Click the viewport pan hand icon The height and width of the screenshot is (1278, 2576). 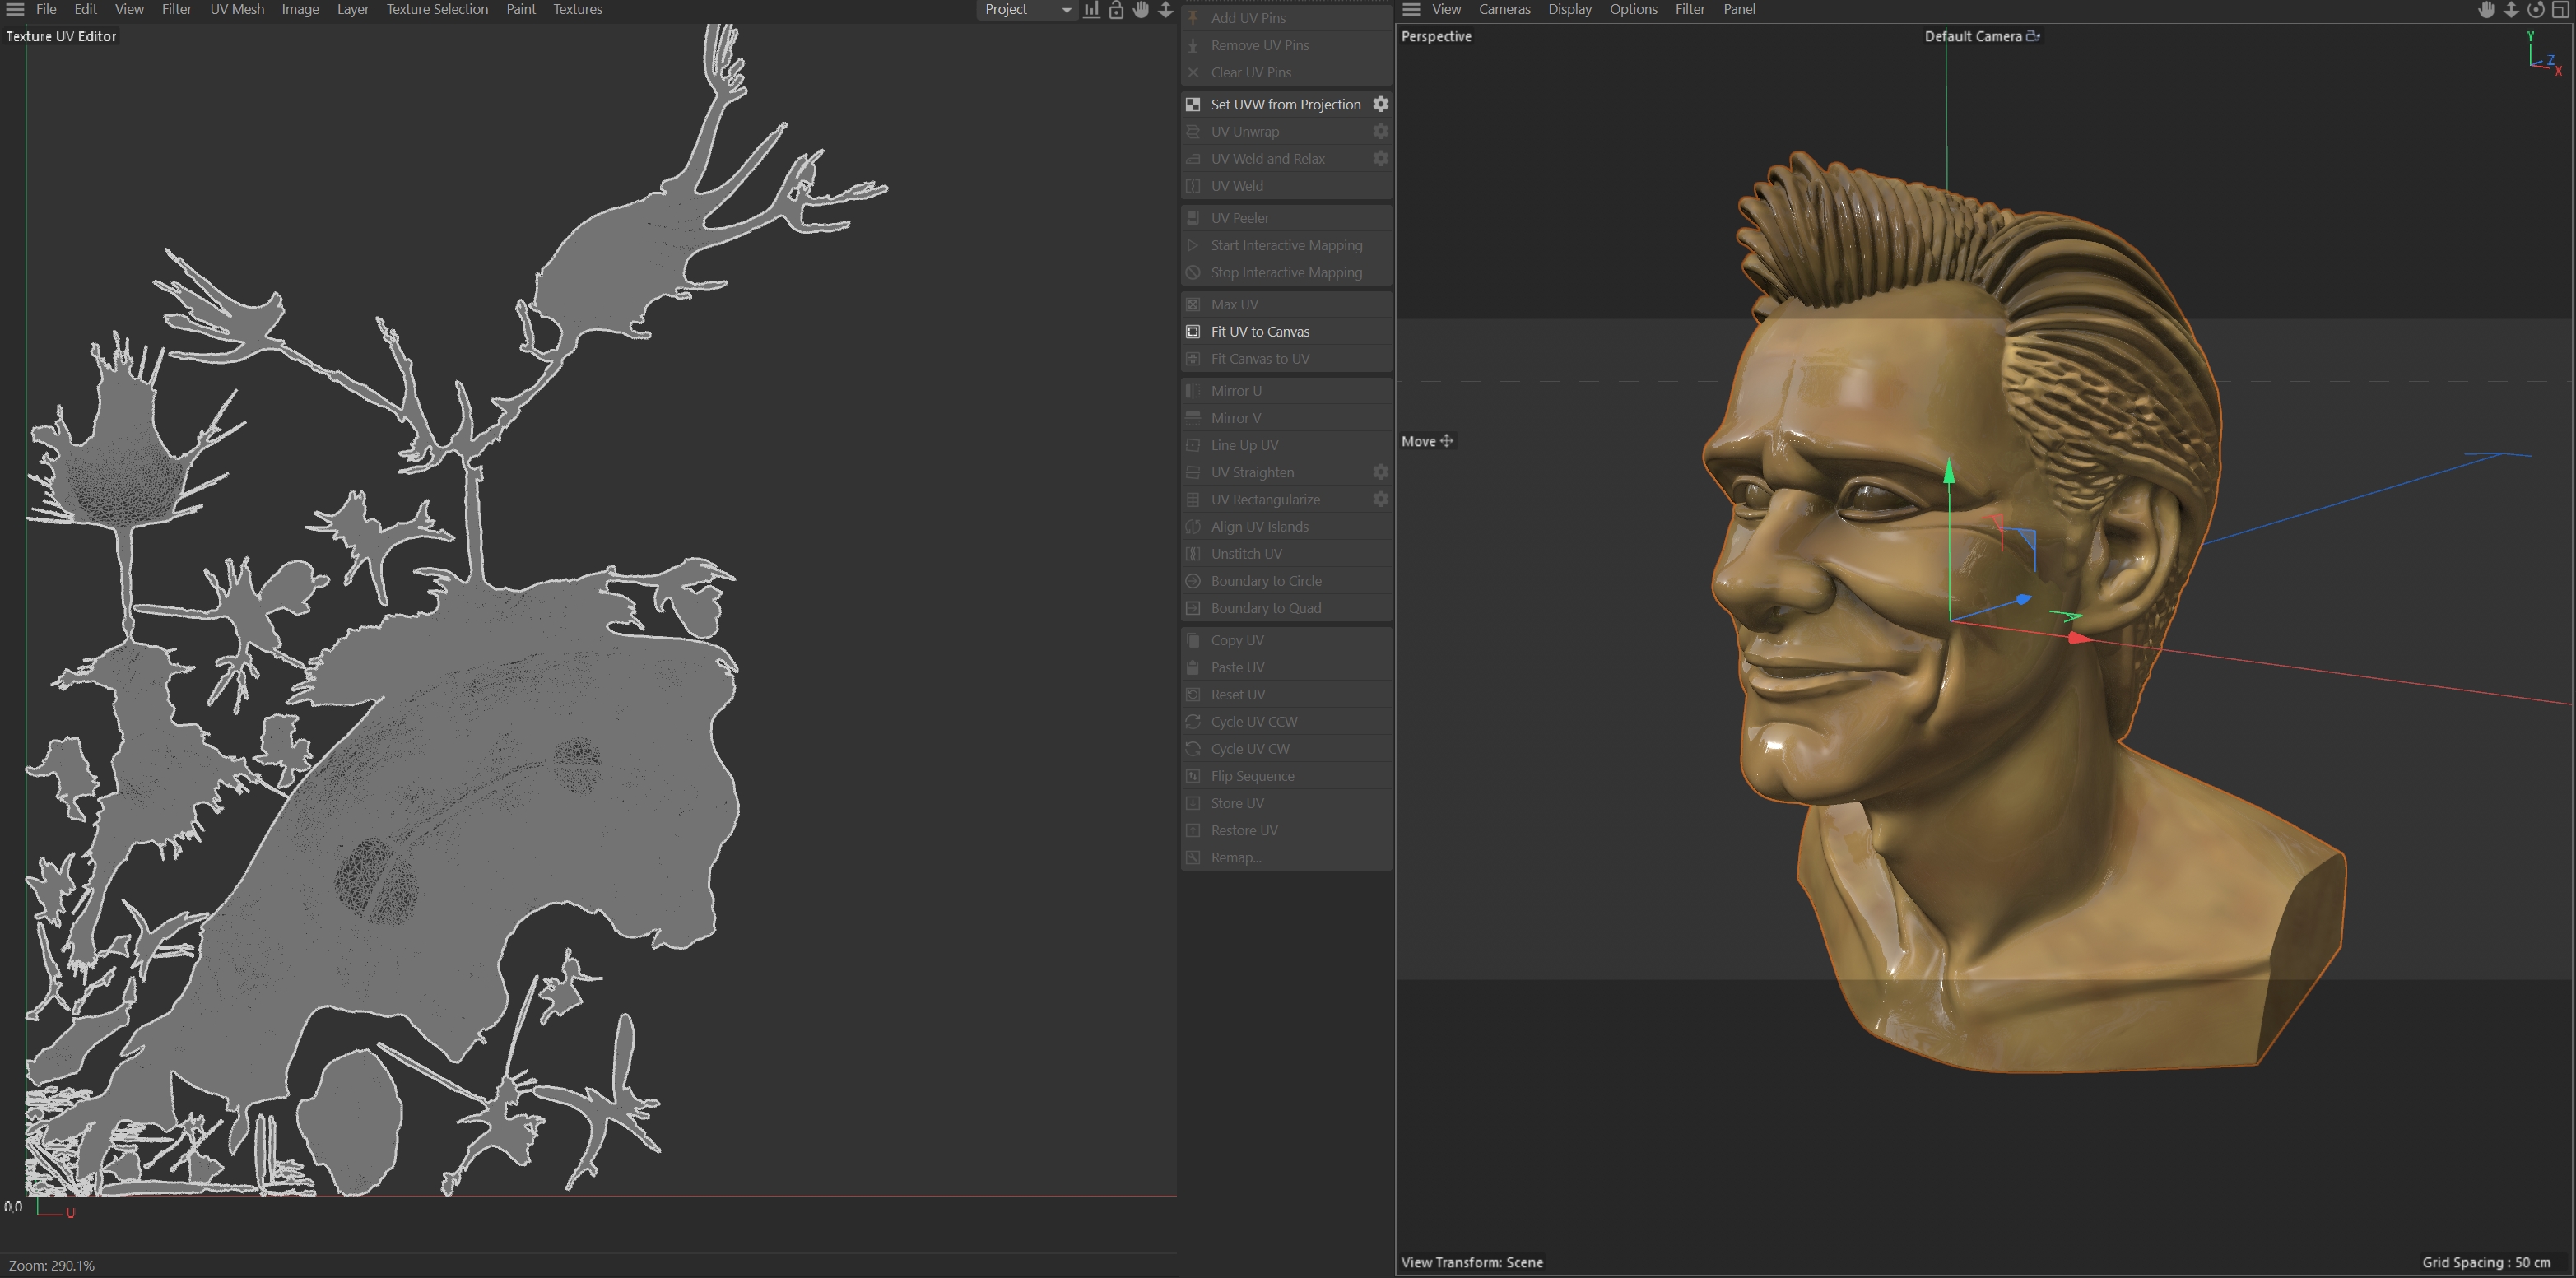[x=2486, y=10]
